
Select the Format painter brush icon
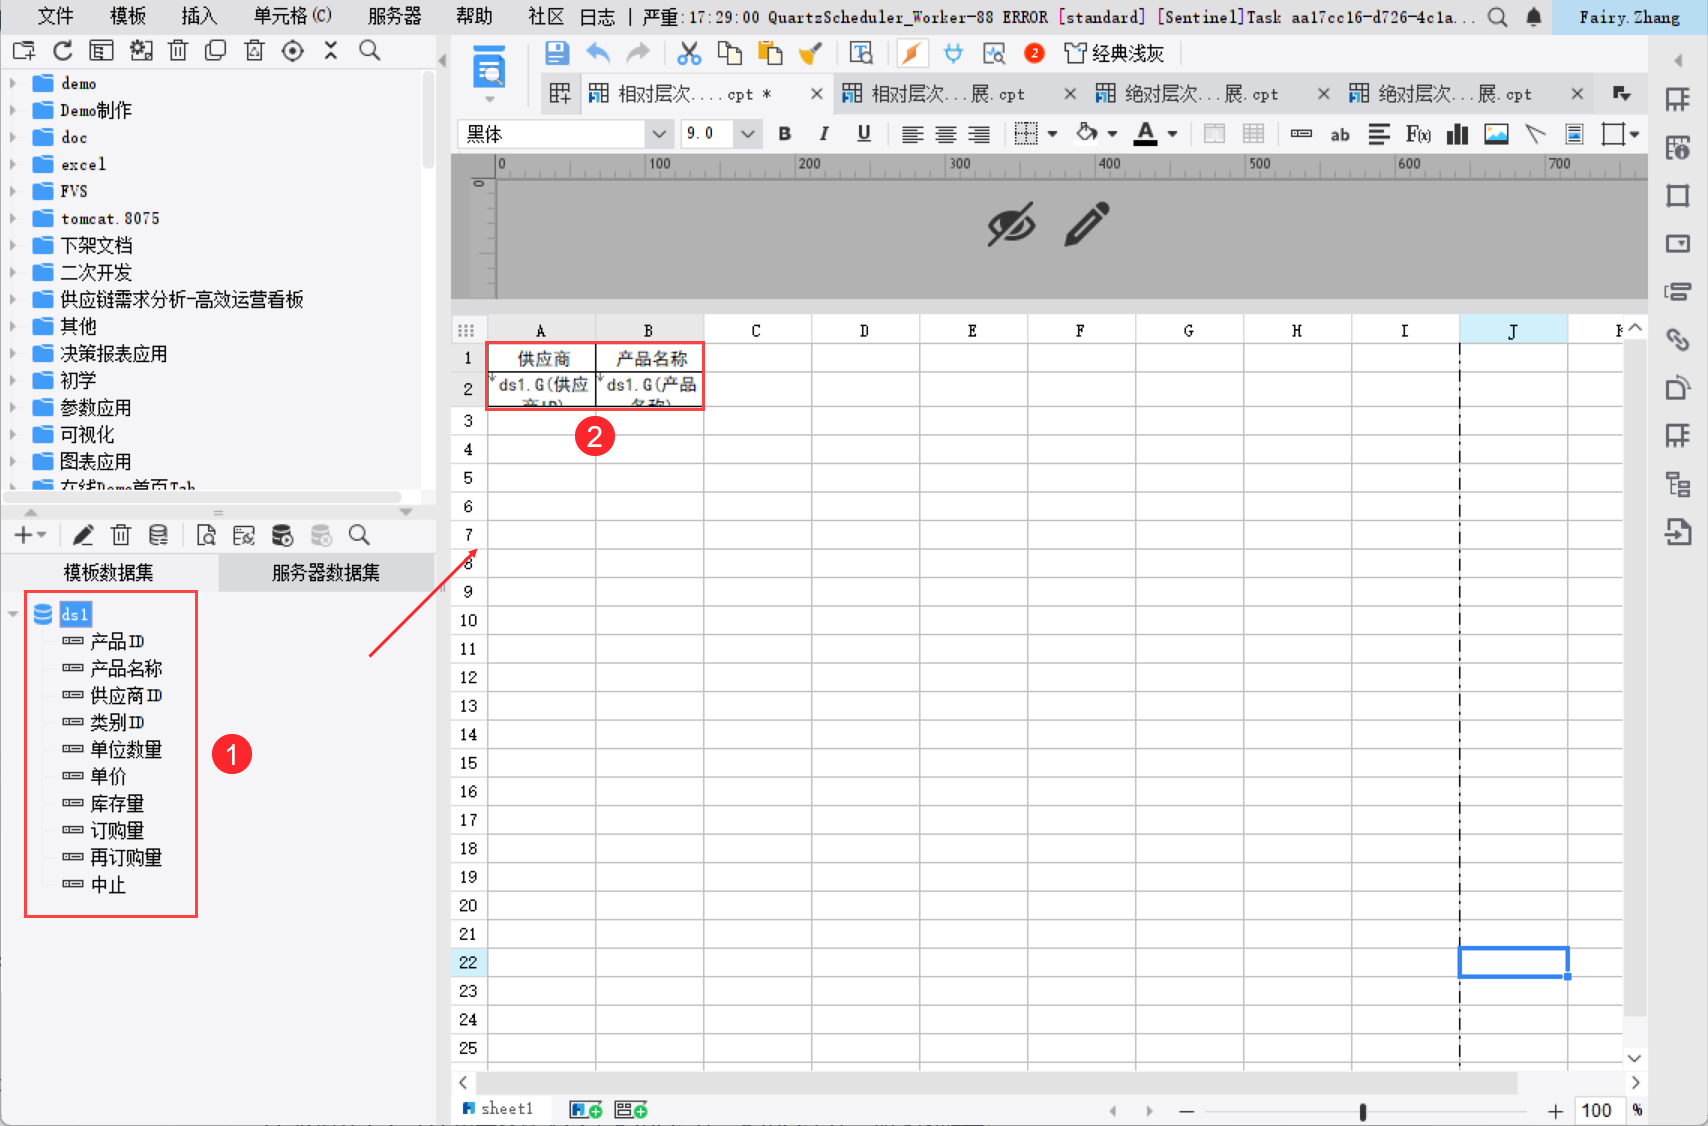(811, 53)
